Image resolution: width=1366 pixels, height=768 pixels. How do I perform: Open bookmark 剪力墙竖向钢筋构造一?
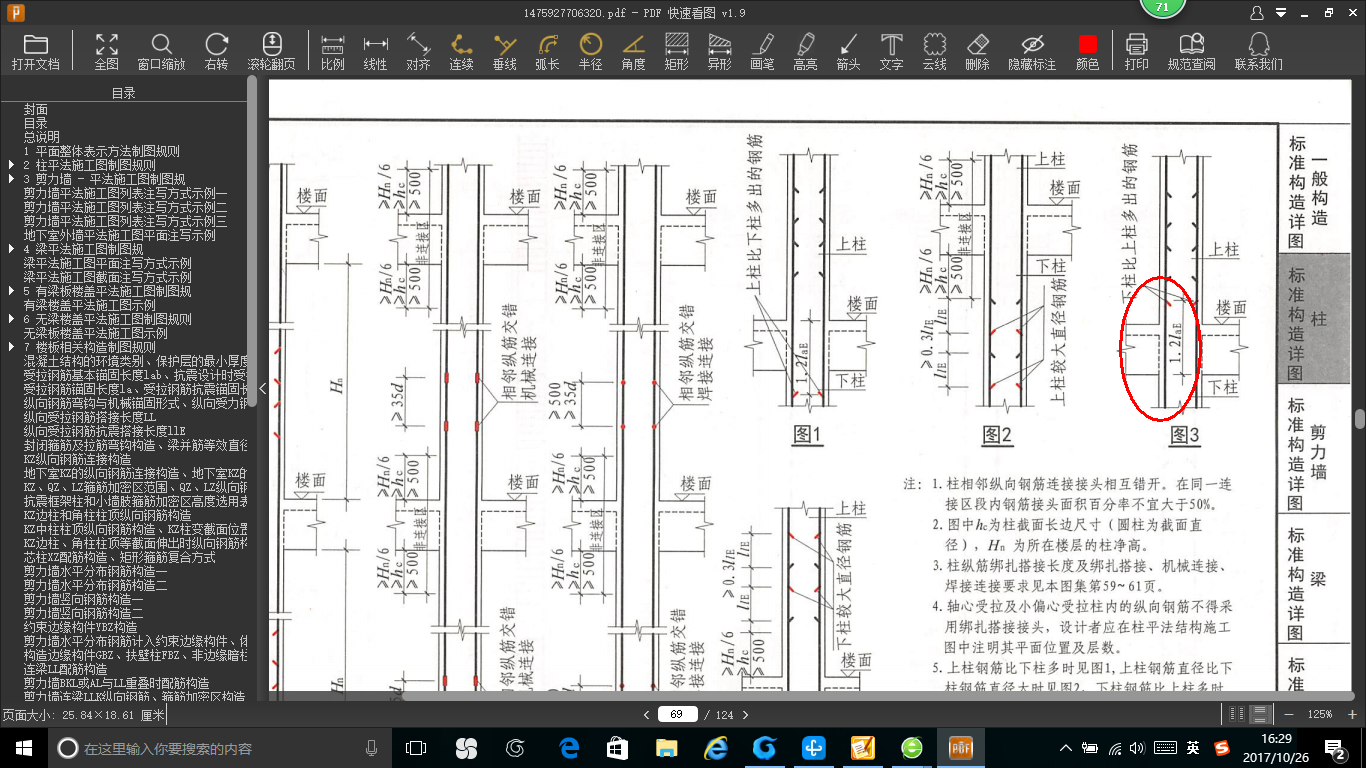pyautogui.click(x=84, y=599)
